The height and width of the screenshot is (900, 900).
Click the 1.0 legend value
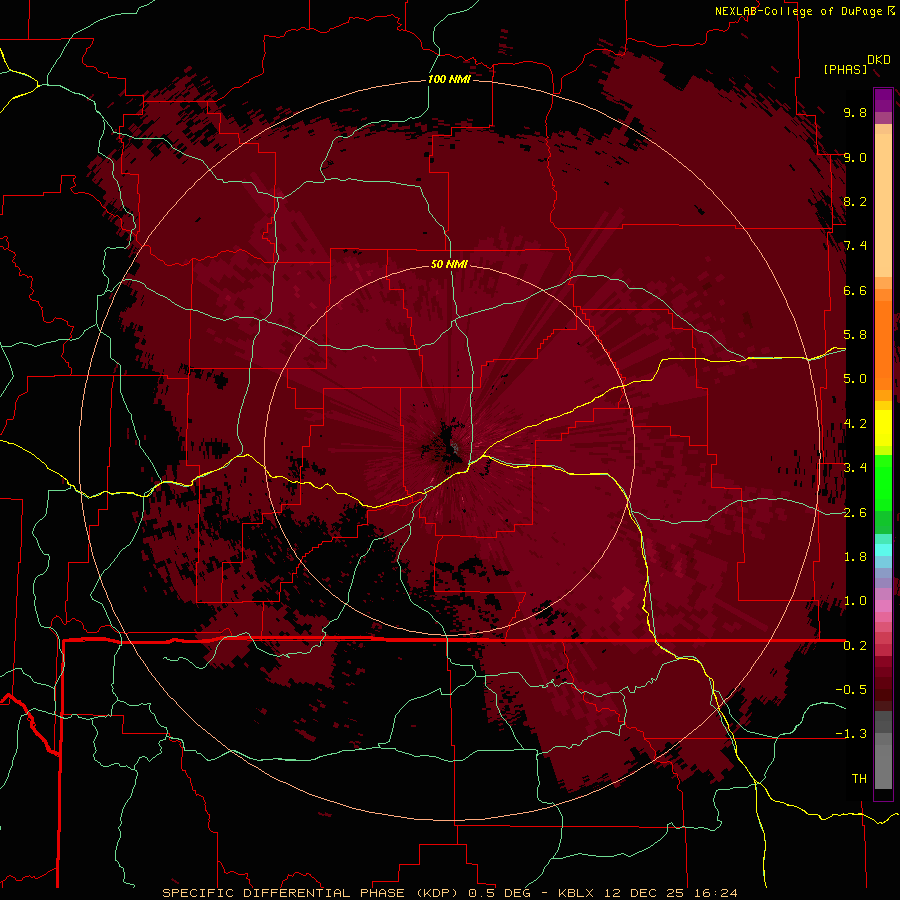coord(855,601)
